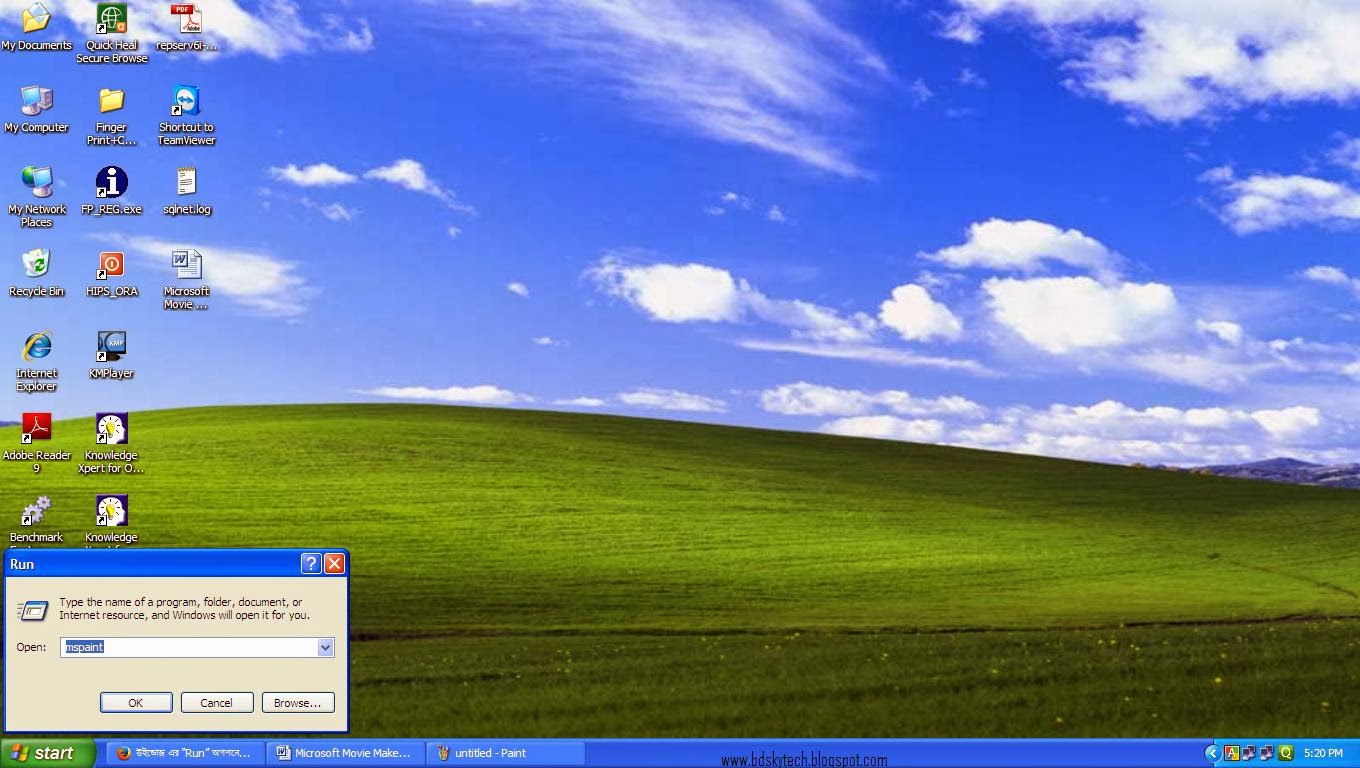Select Microsoft Movie document icon
1360x768 pixels.
click(x=186, y=279)
